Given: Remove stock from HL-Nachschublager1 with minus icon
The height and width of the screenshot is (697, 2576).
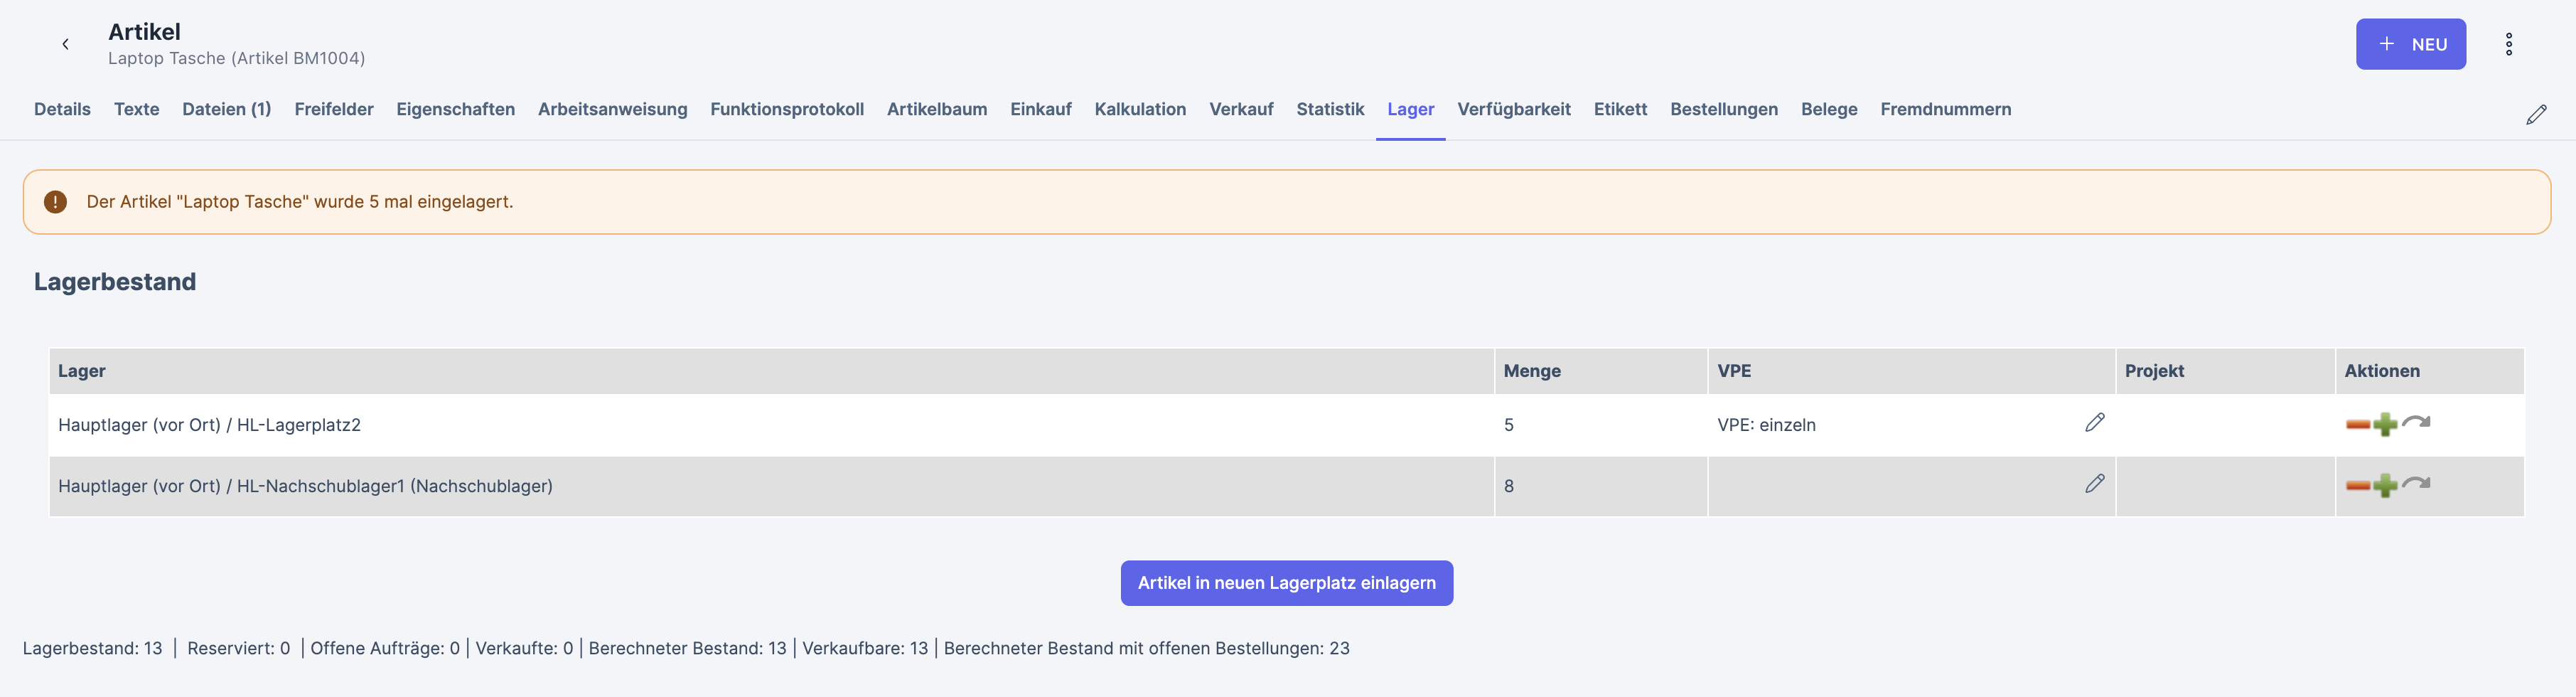Looking at the screenshot, I should click(2357, 486).
